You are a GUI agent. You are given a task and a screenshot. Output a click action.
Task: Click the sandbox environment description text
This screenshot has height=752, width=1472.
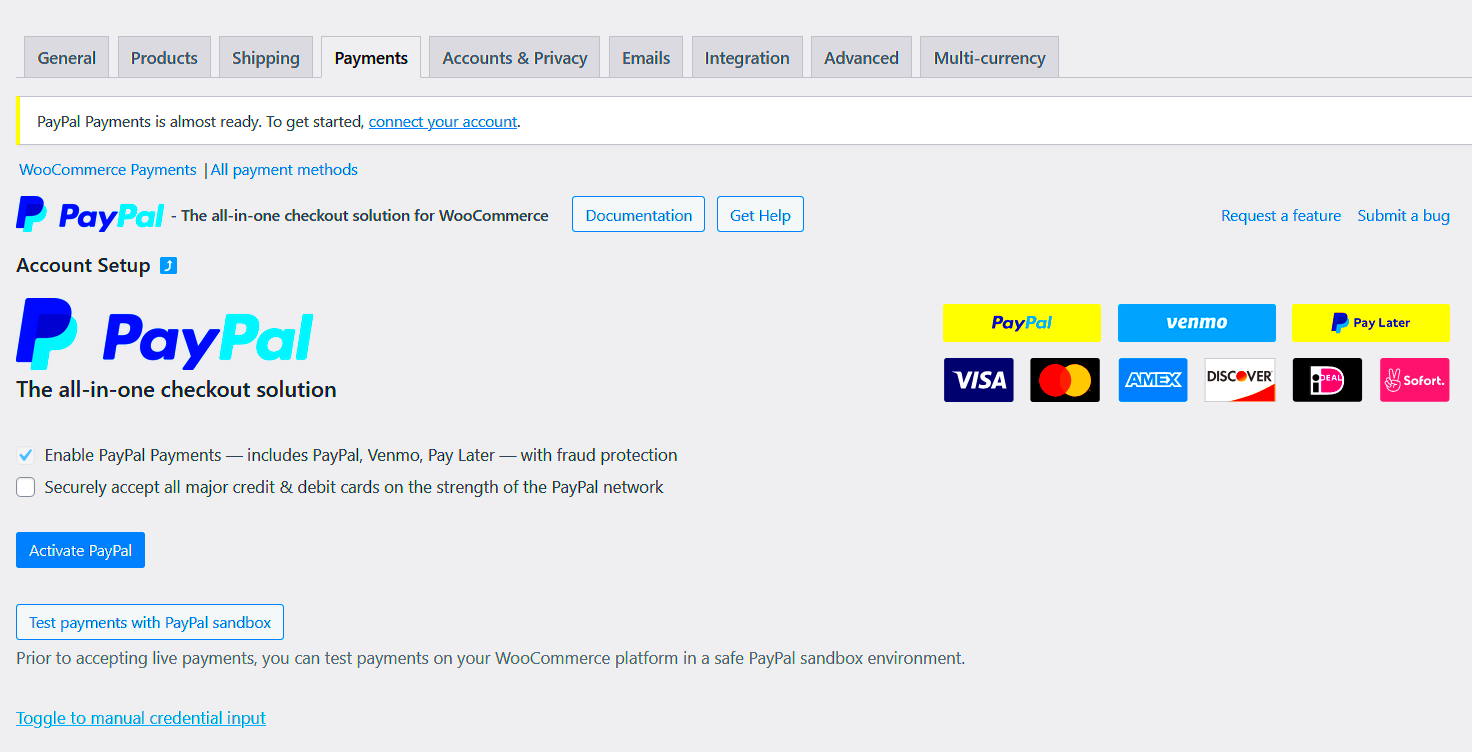[x=490, y=659]
